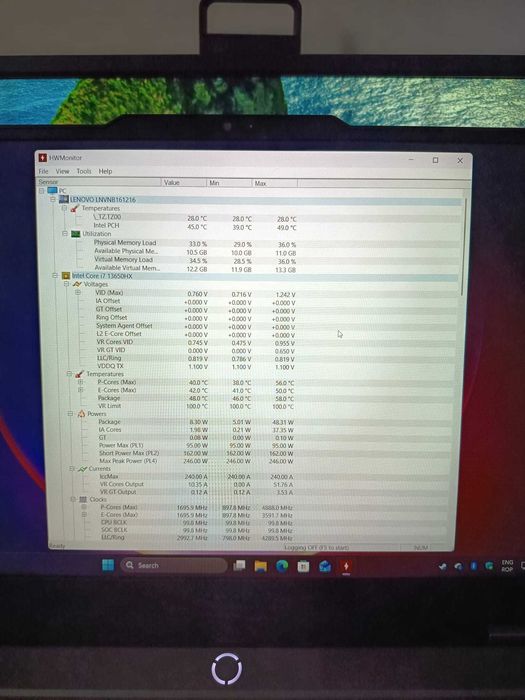Click the HWMonitor title bar app icon
The image size is (525, 700).
pos(42,158)
